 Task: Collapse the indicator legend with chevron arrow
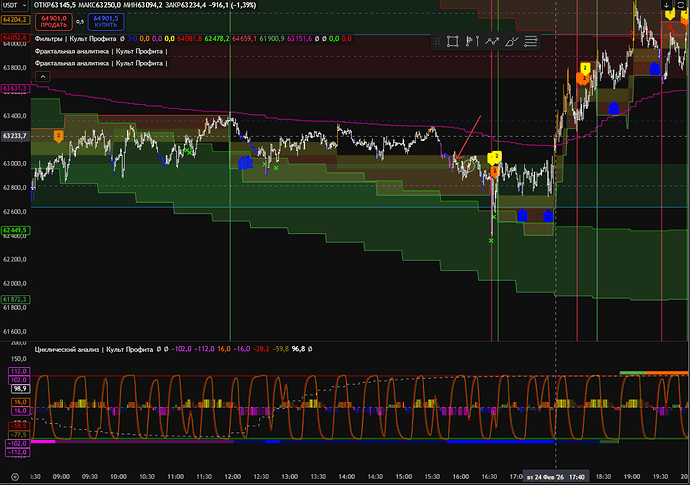(43, 76)
